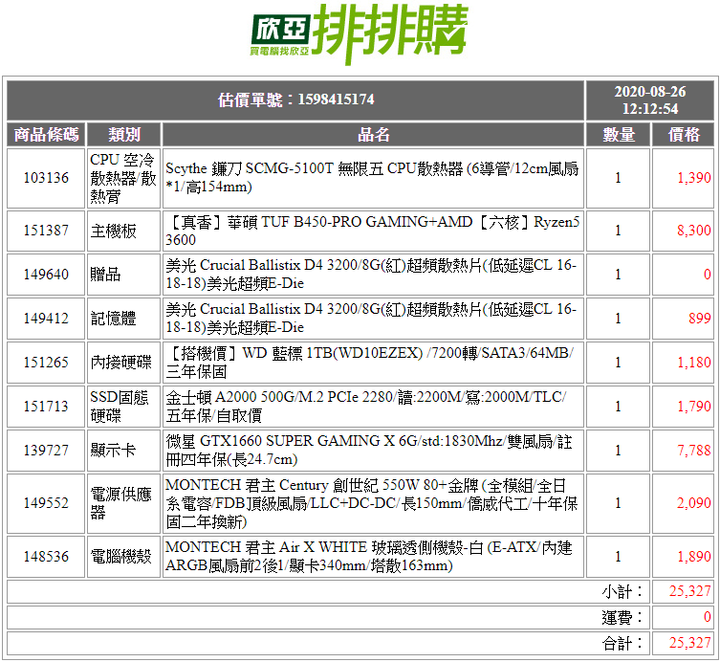Click price 1,890
This screenshot has height=662, width=720.
click(x=694, y=556)
